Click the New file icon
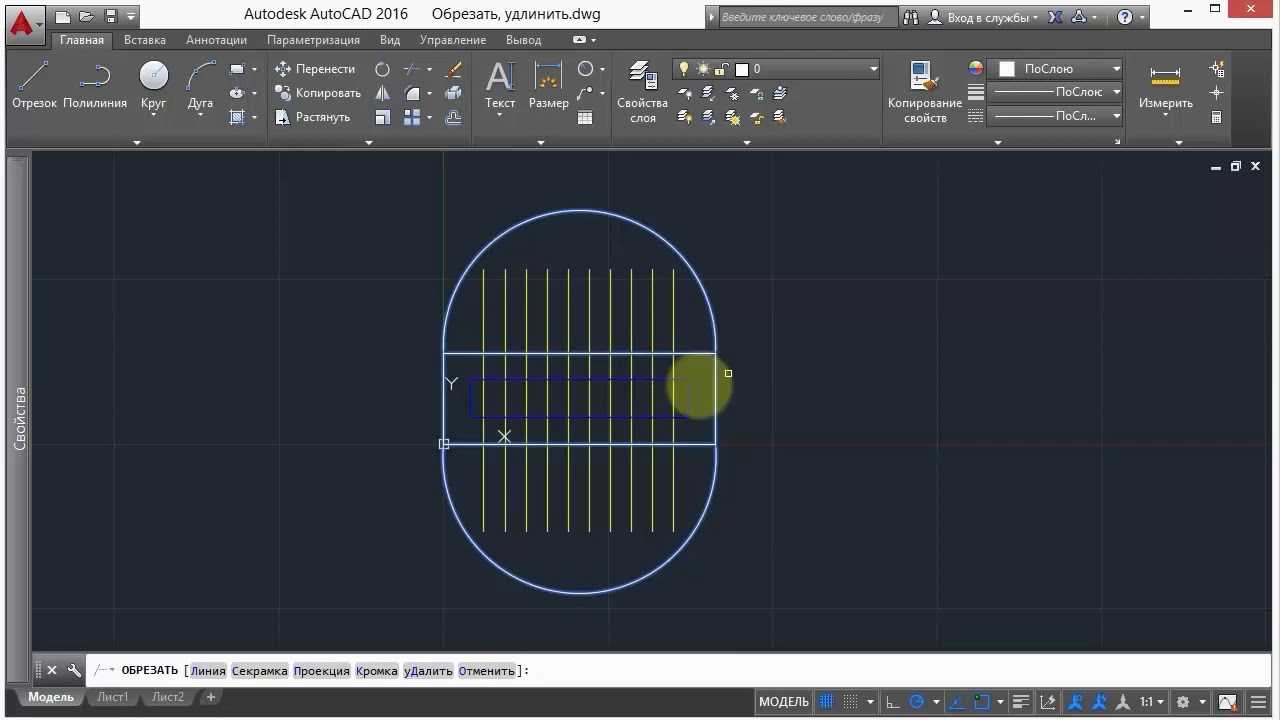 pos(63,16)
